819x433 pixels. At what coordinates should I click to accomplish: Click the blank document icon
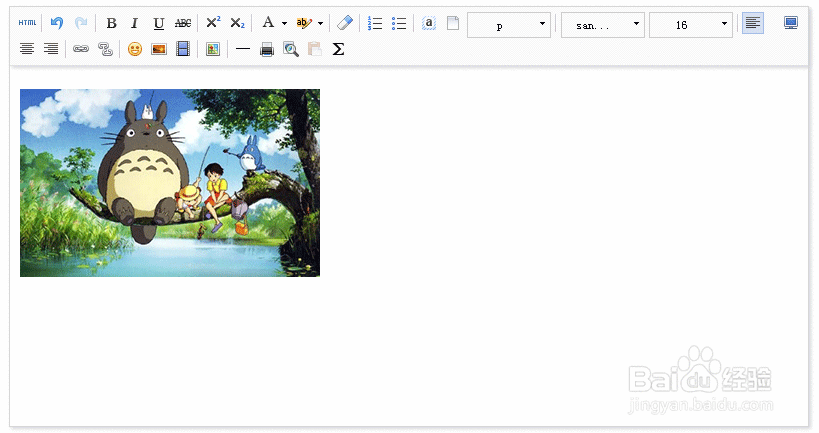pos(453,23)
